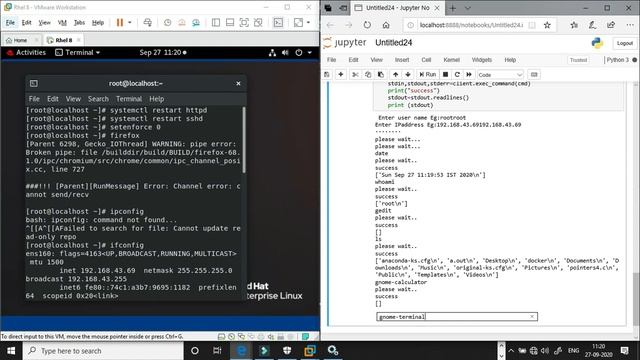
Task: Click Send Ctrl+Alt+Del icon in VMware toolbar
Action: click(148, 22)
